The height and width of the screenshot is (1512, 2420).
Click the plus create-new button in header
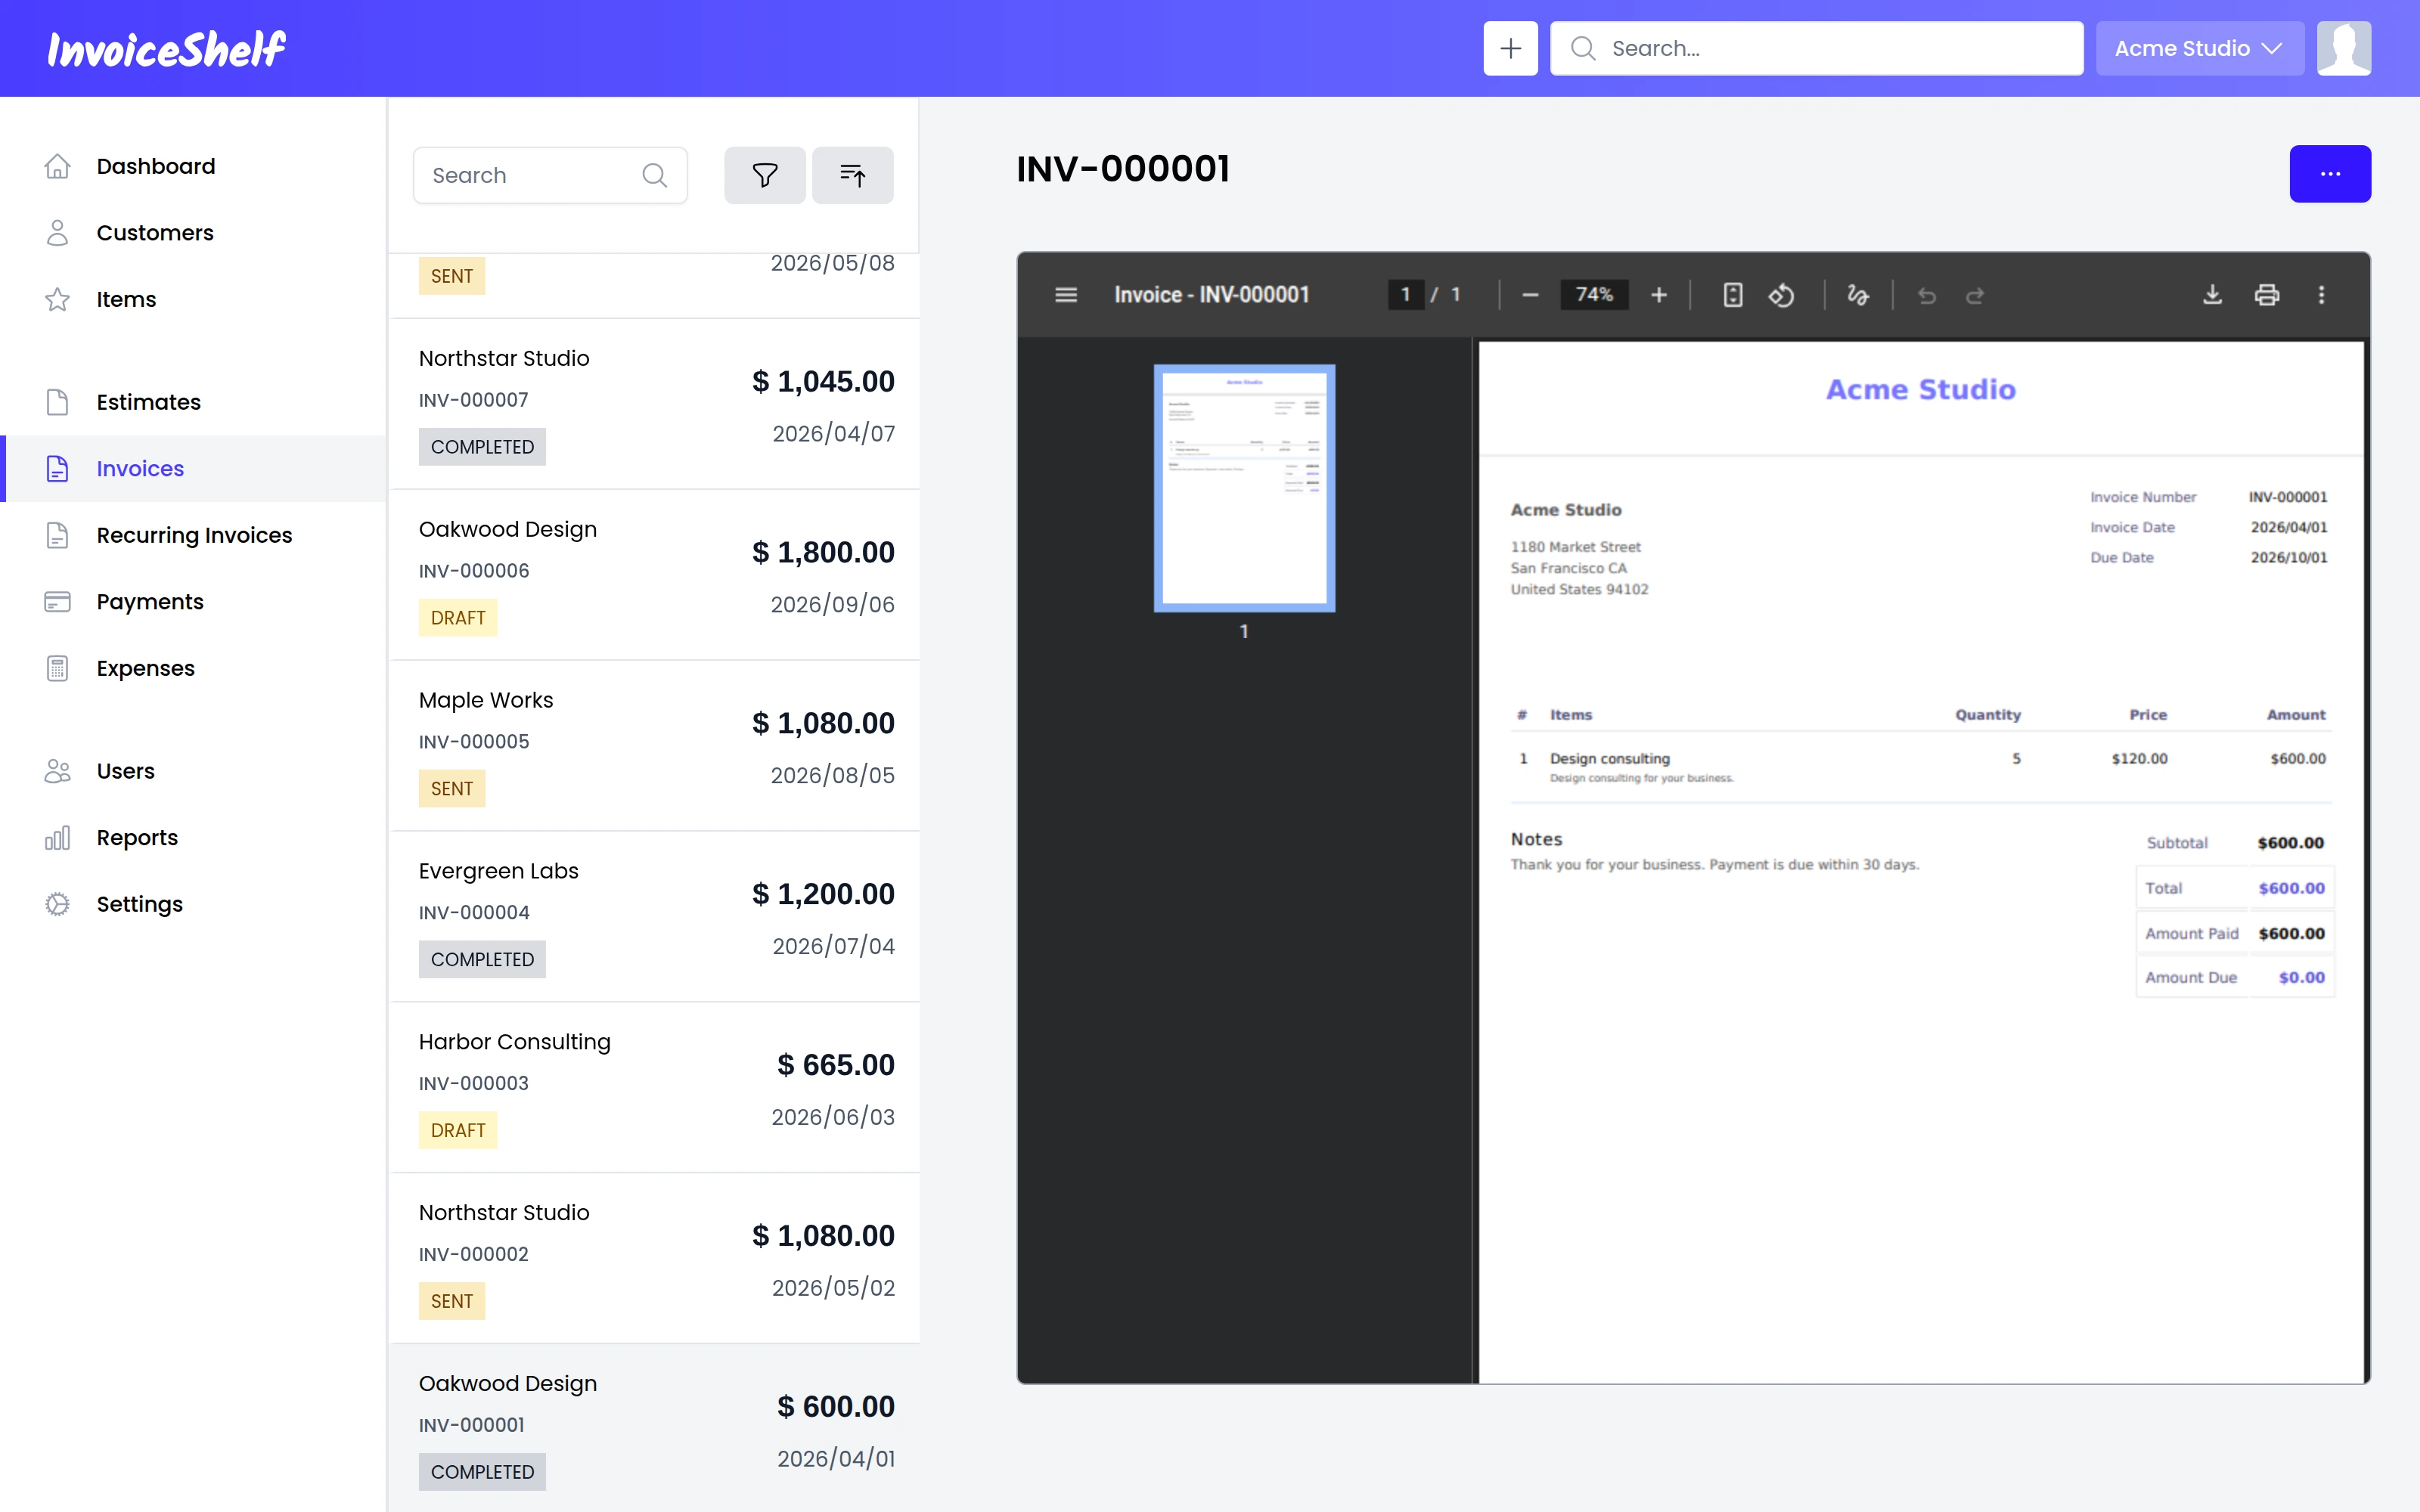tap(1510, 48)
